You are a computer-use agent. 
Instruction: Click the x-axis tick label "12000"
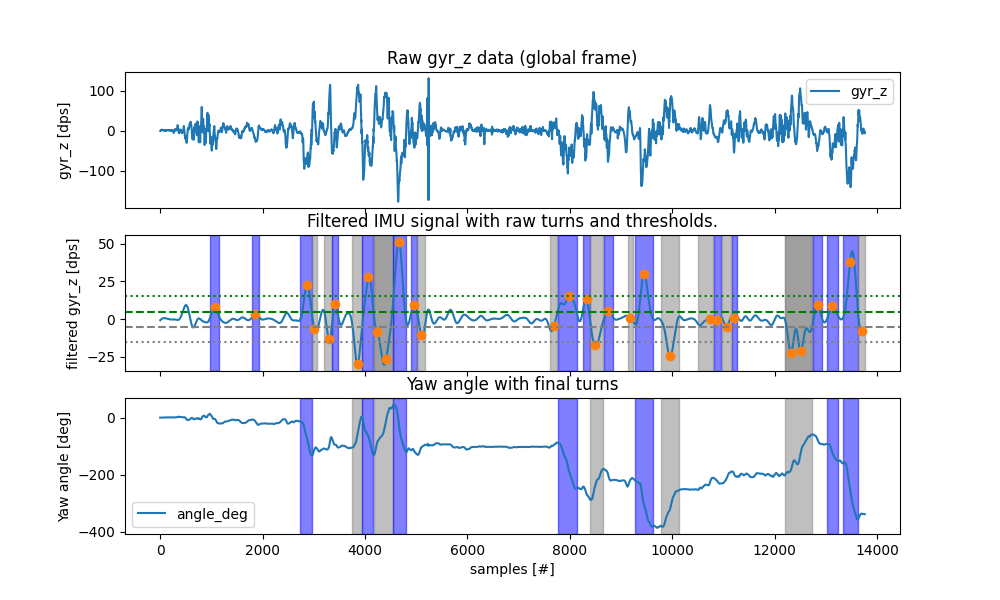[775, 551]
